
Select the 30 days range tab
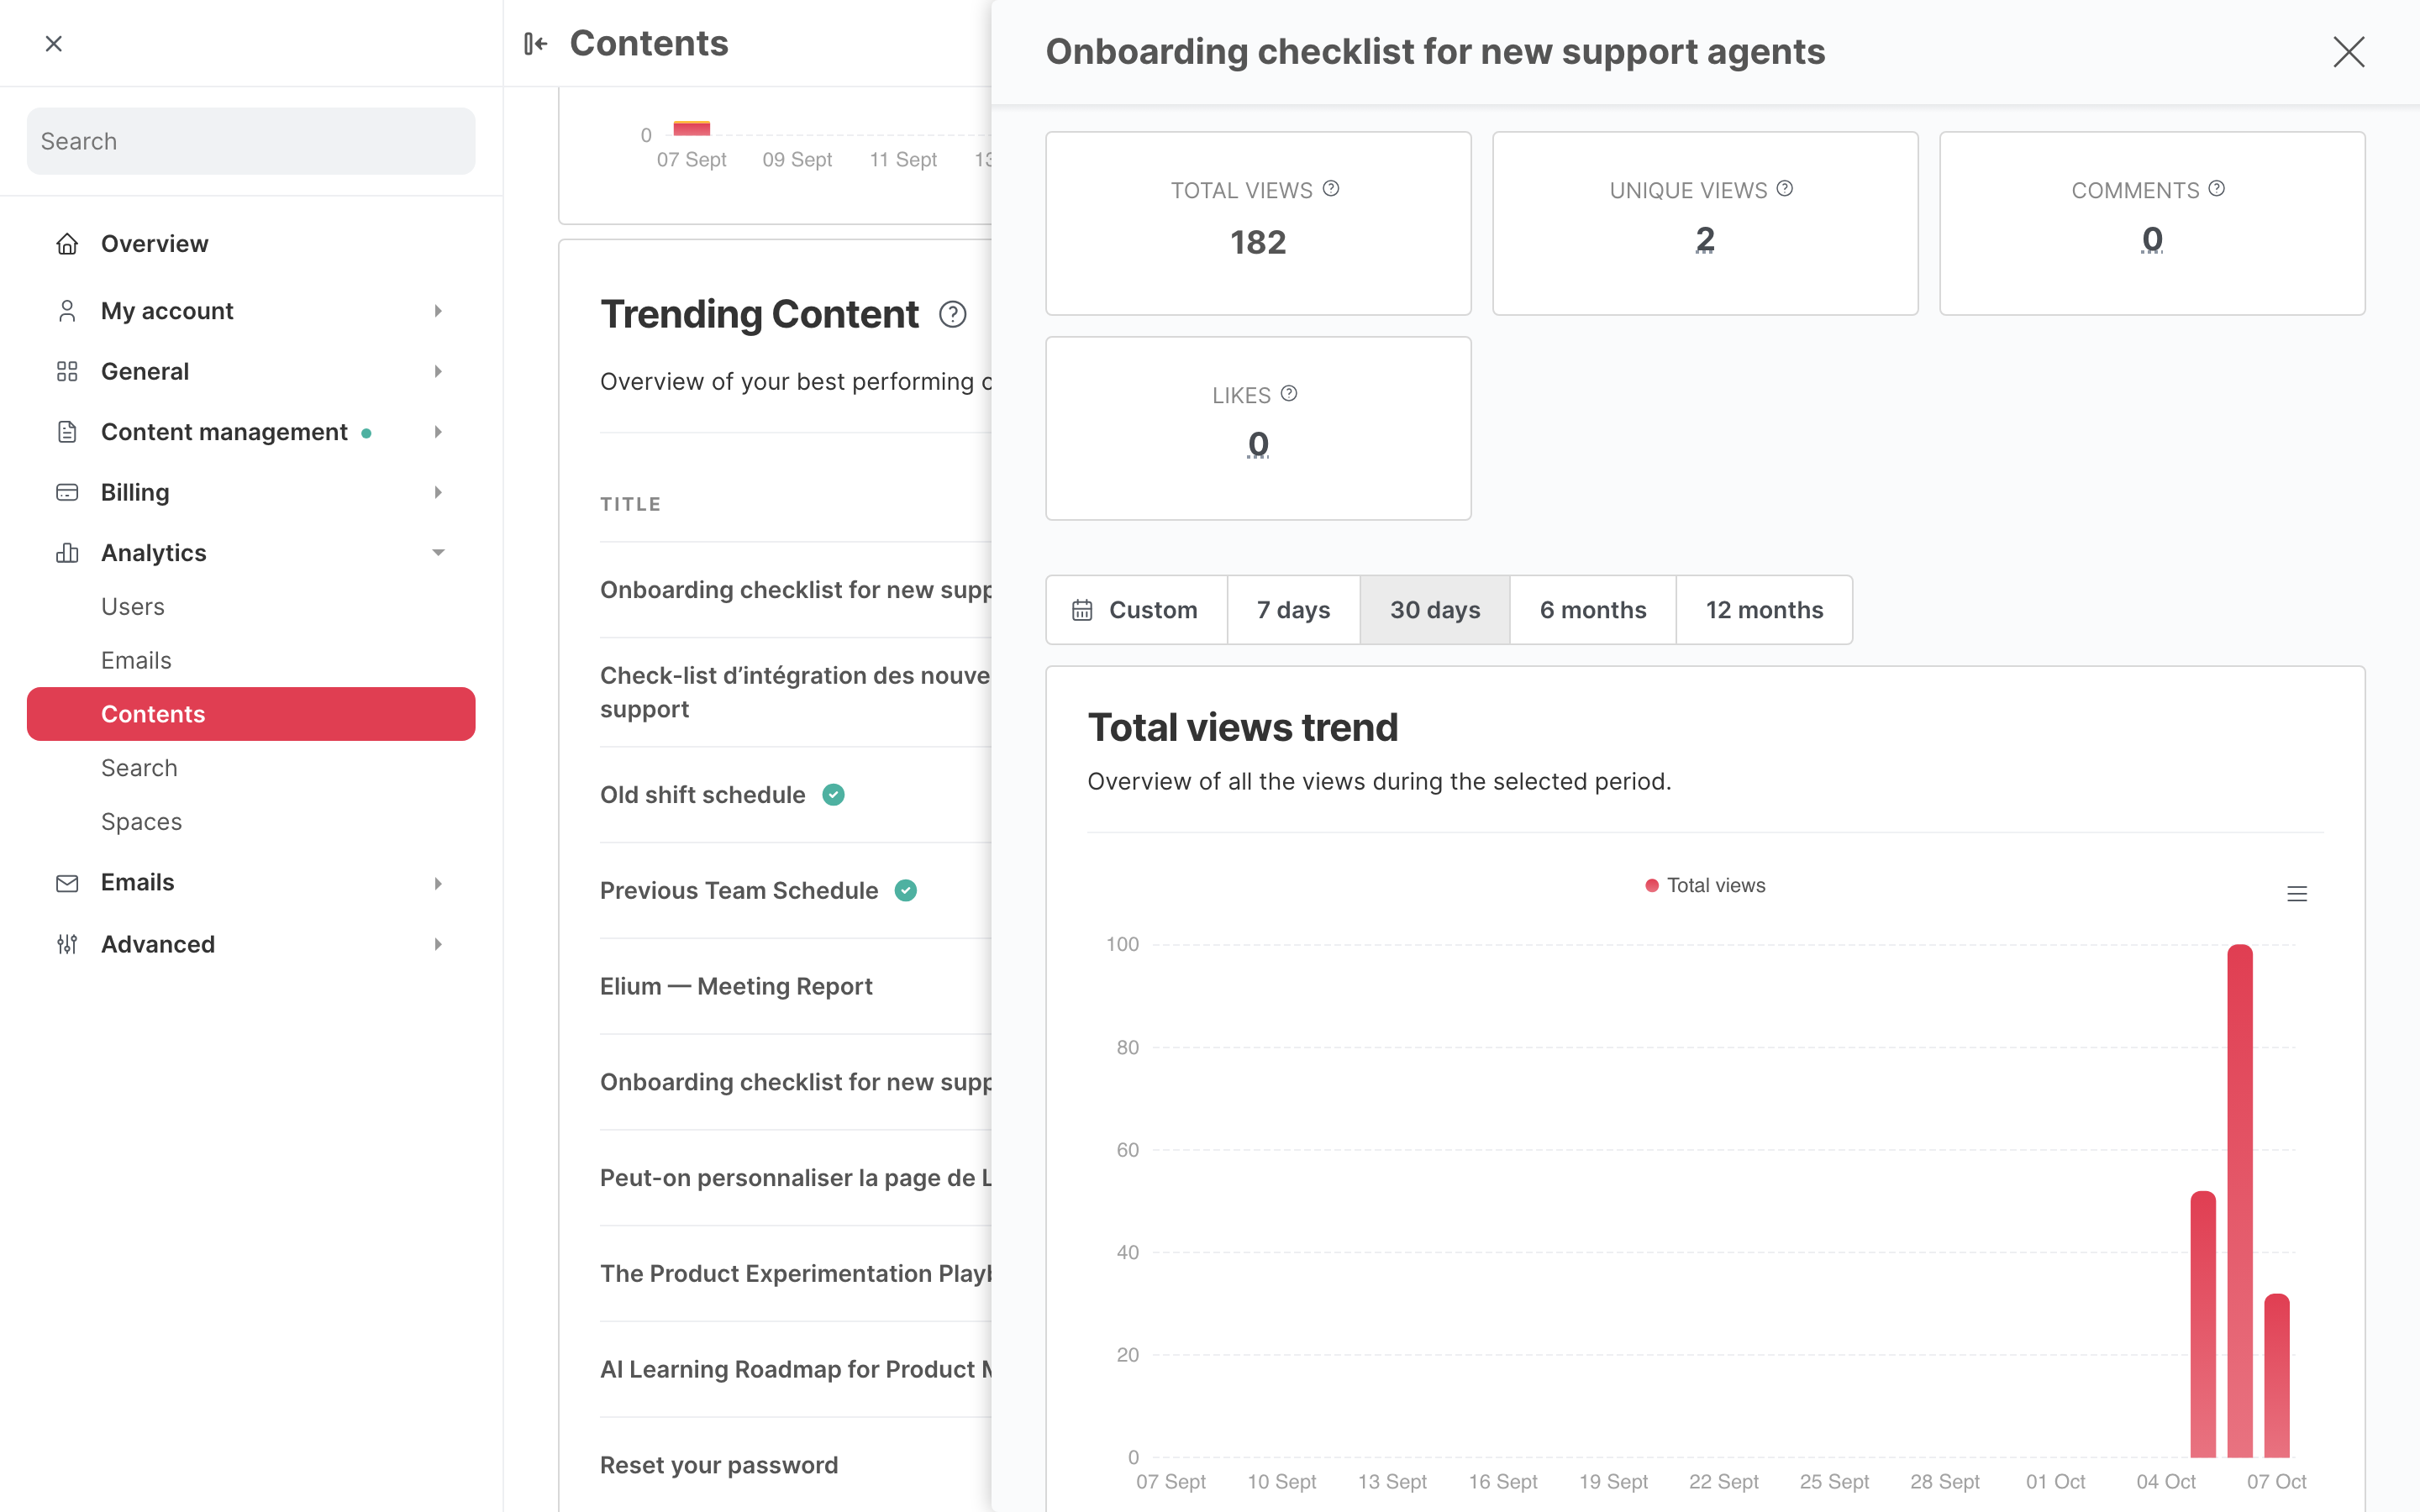point(1435,609)
